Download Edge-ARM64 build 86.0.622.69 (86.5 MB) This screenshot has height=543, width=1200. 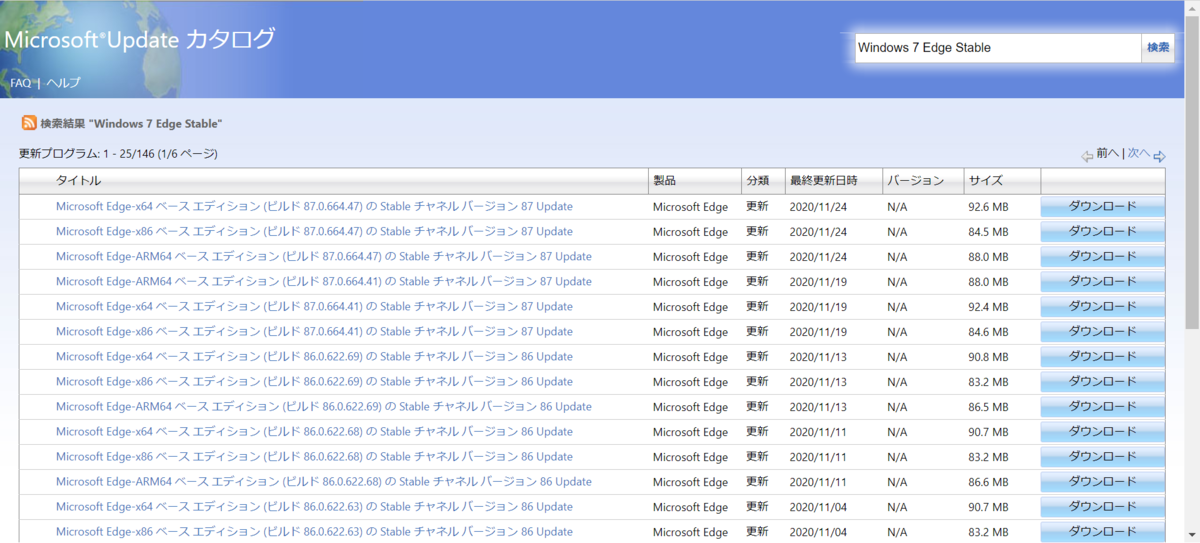(x=1103, y=407)
